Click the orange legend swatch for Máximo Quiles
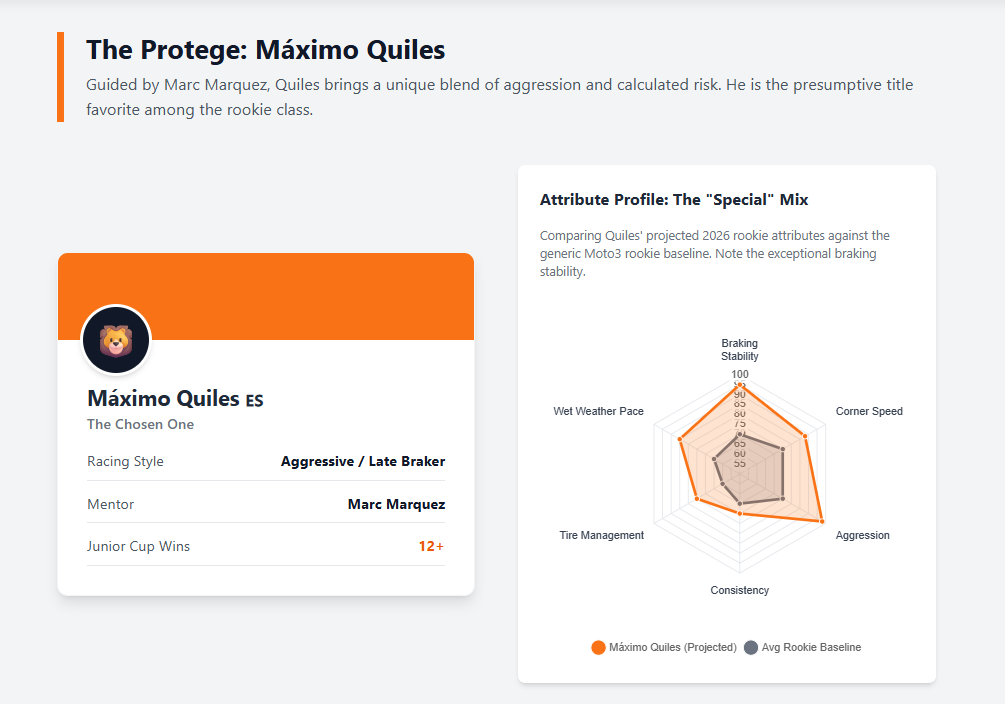This screenshot has width=1005, height=709. click(598, 647)
